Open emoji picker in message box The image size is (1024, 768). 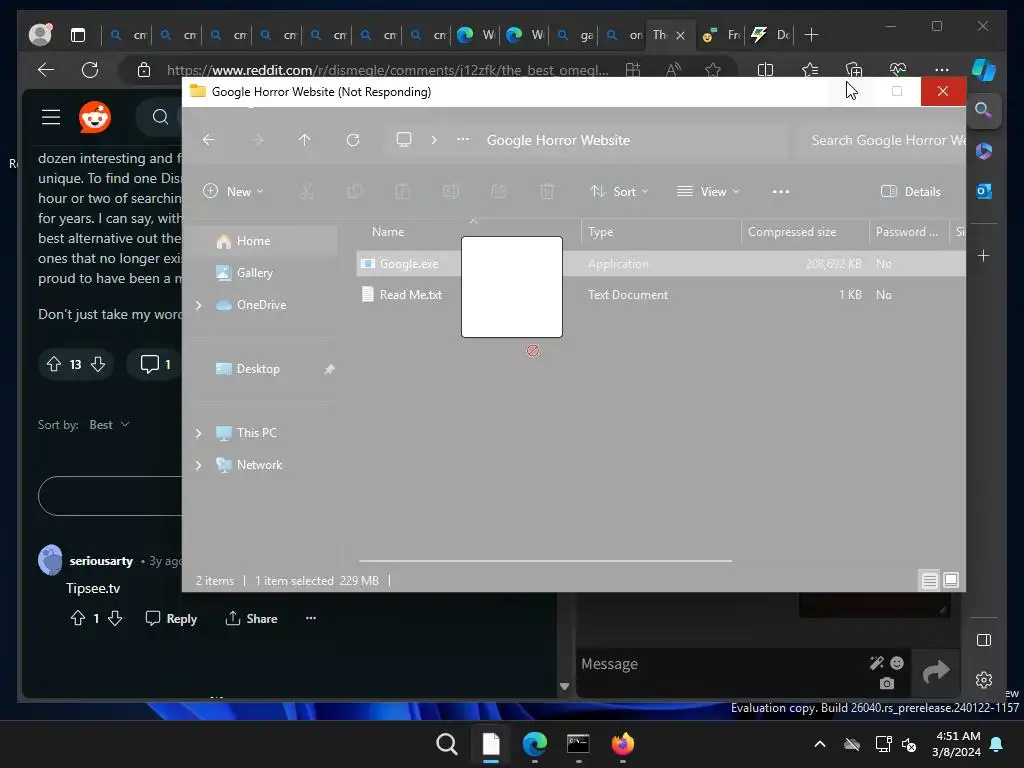click(x=897, y=664)
